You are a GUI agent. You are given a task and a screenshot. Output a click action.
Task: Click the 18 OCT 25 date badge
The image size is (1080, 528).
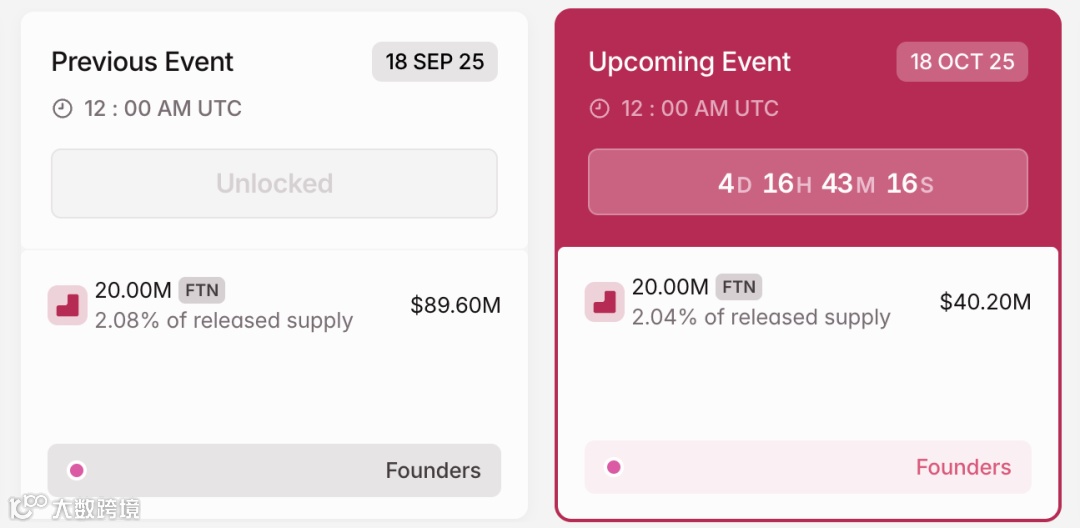(x=962, y=62)
